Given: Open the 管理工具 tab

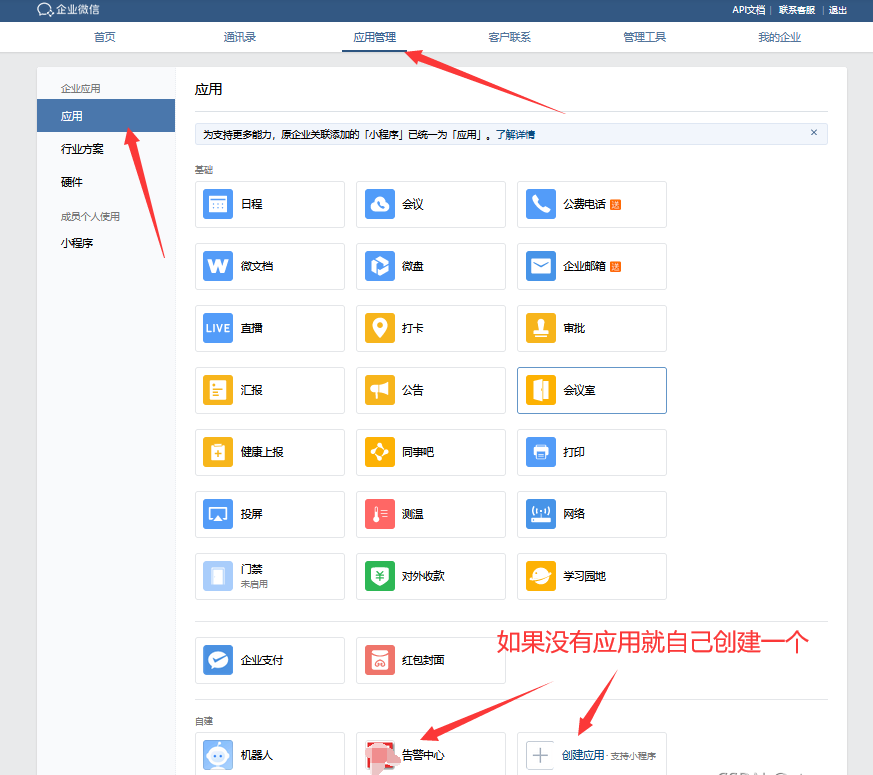Looking at the screenshot, I should pyautogui.click(x=644, y=37).
